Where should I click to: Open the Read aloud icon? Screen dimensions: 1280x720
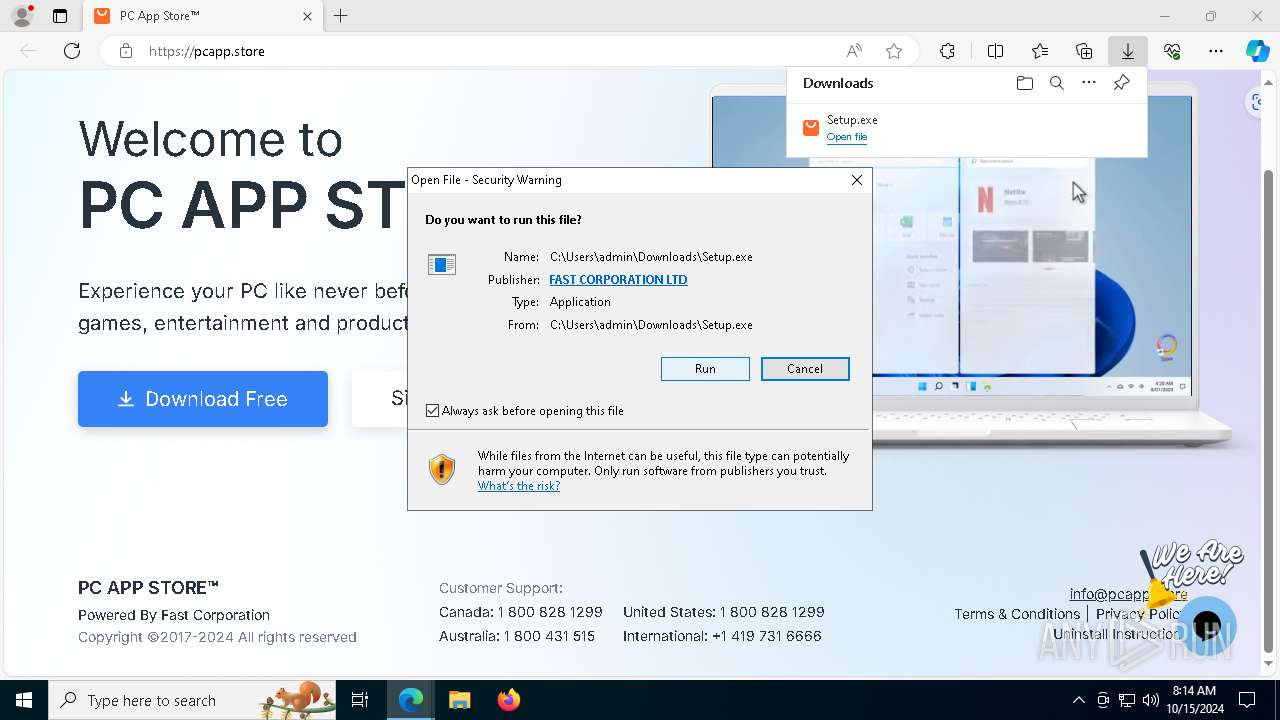point(854,51)
